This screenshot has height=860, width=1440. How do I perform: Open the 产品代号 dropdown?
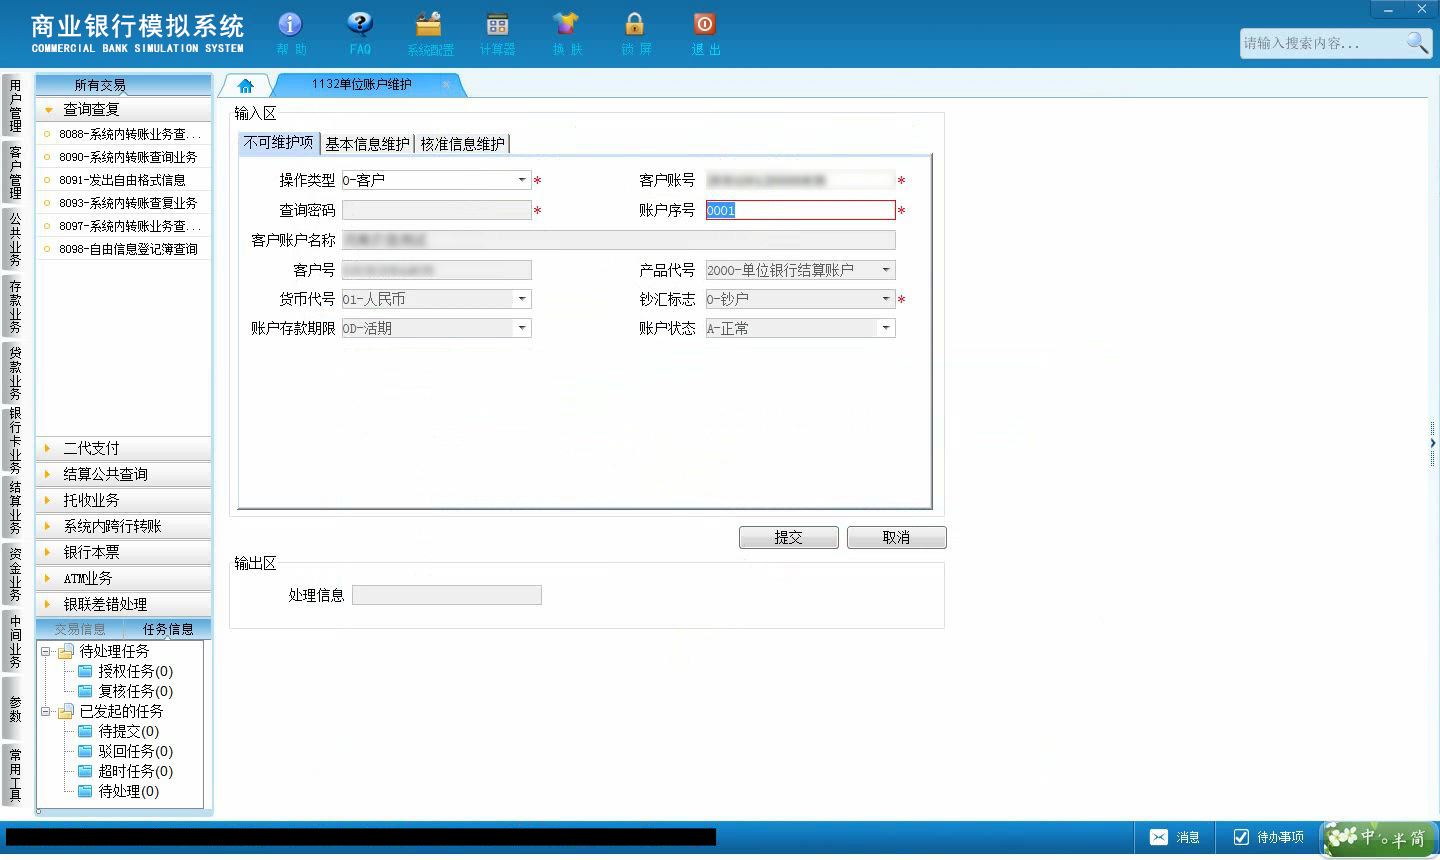(x=885, y=270)
